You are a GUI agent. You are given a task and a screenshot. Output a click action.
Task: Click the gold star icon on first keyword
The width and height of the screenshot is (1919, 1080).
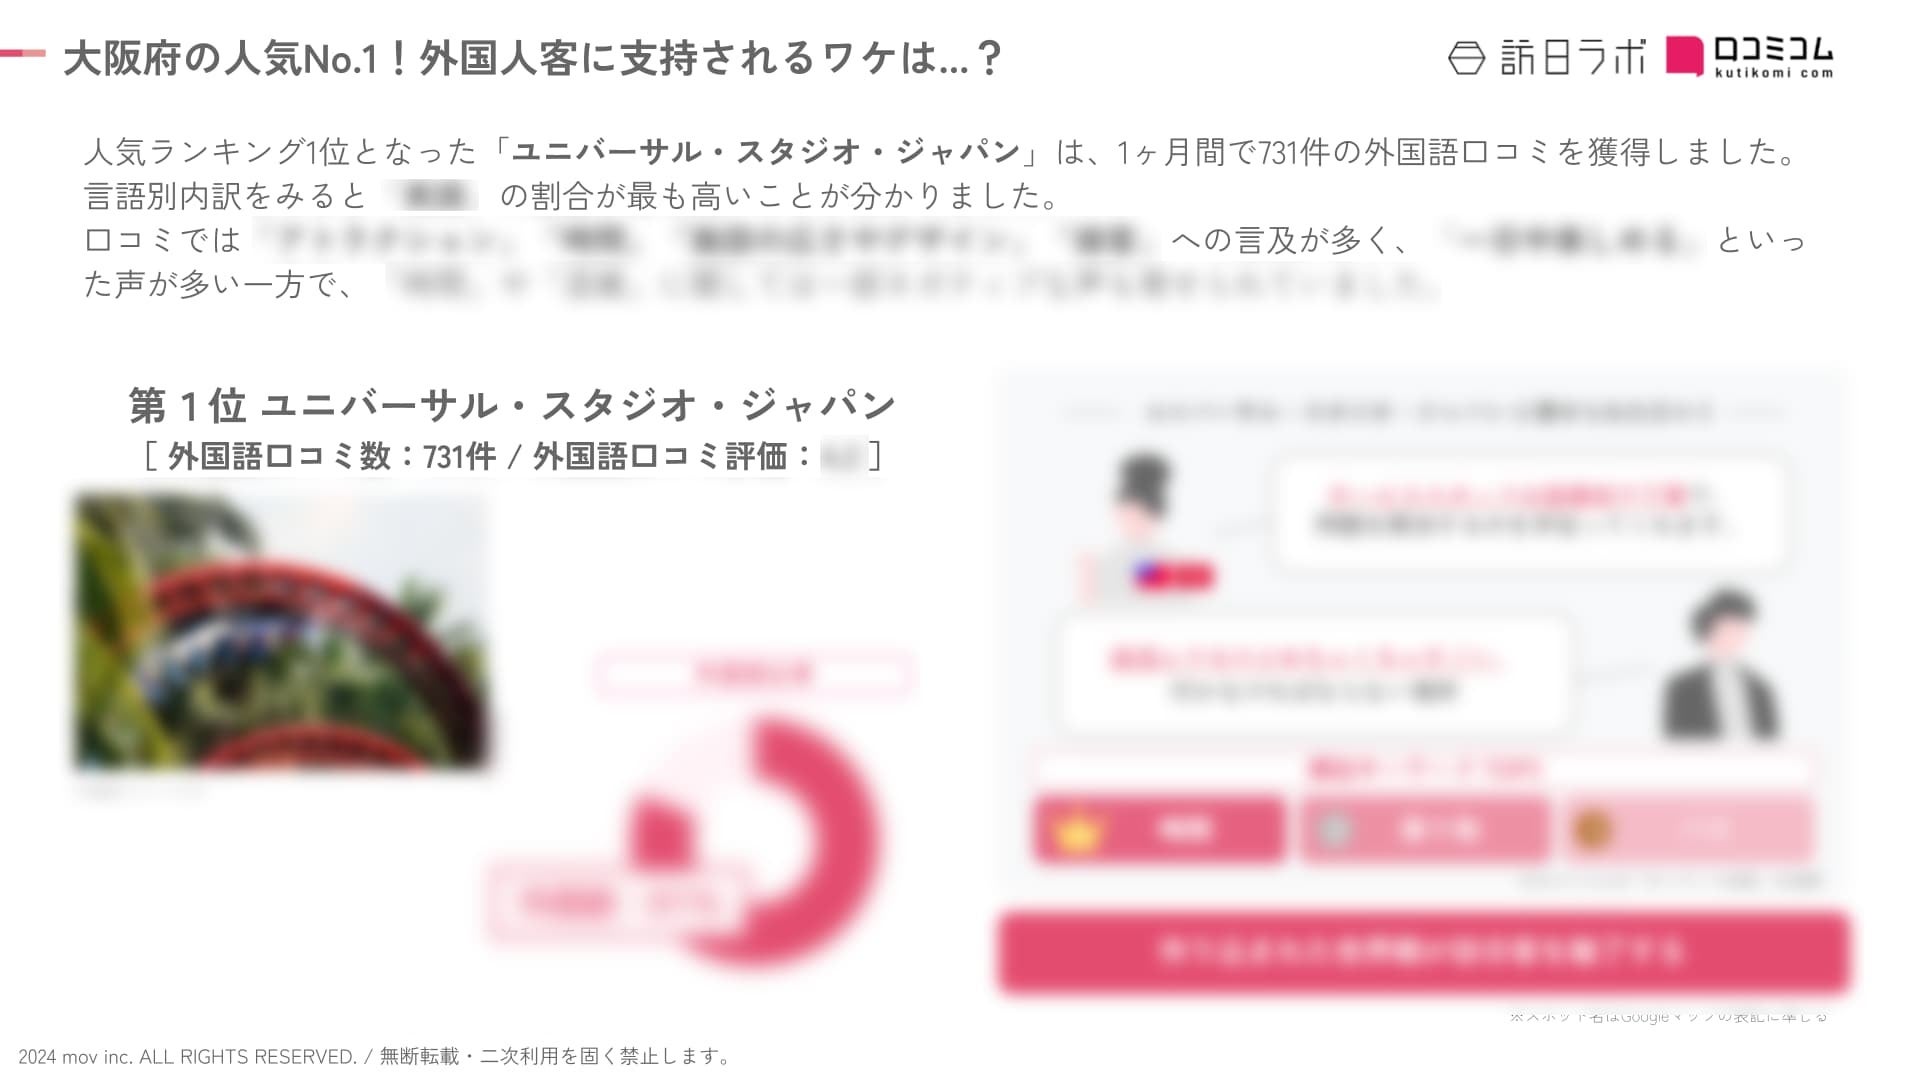pyautogui.click(x=1077, y=829)
